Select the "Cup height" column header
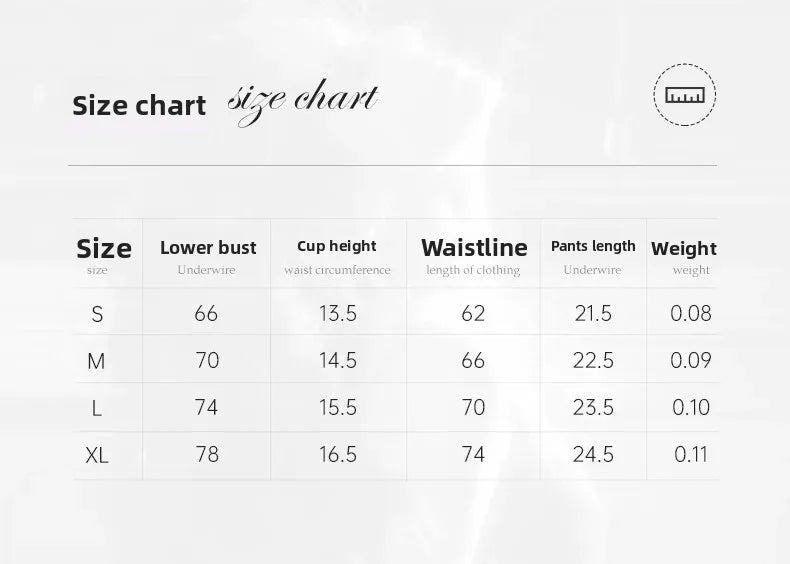Image resolution: width=790 pixels, height=564 pixels. [x=337, y=246]
